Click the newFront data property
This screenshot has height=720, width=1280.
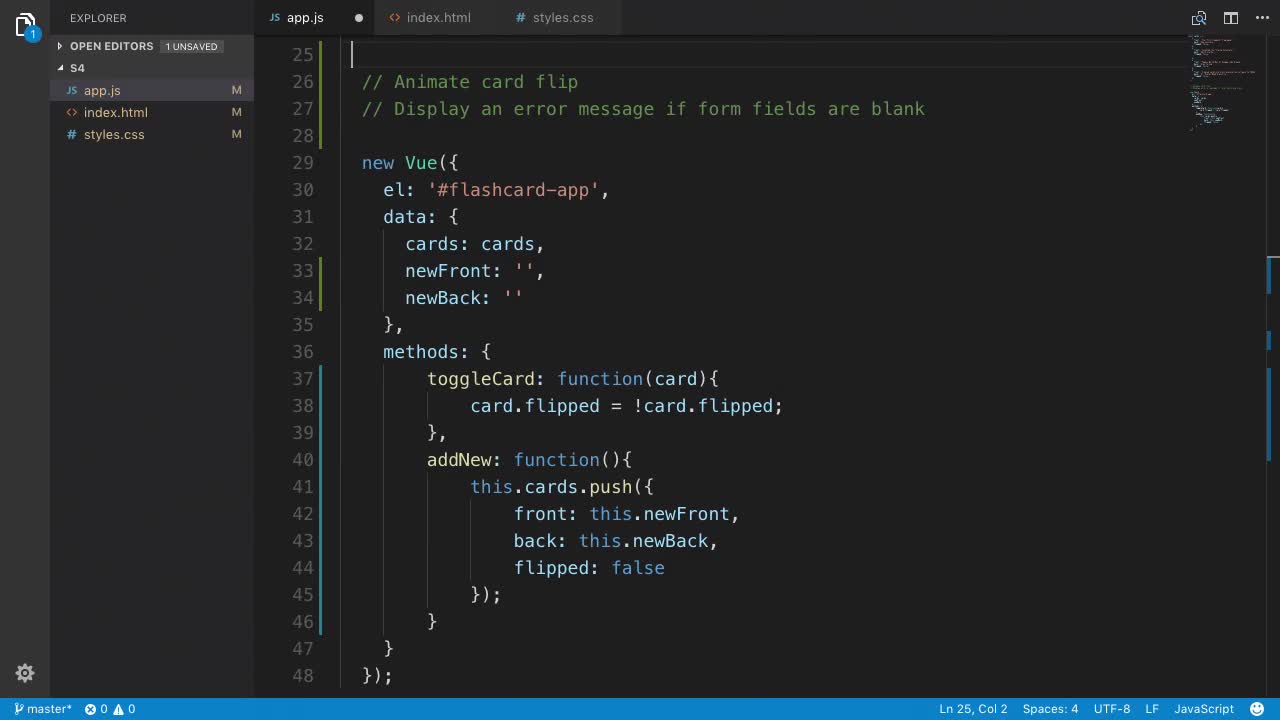[x=449, y=271]
